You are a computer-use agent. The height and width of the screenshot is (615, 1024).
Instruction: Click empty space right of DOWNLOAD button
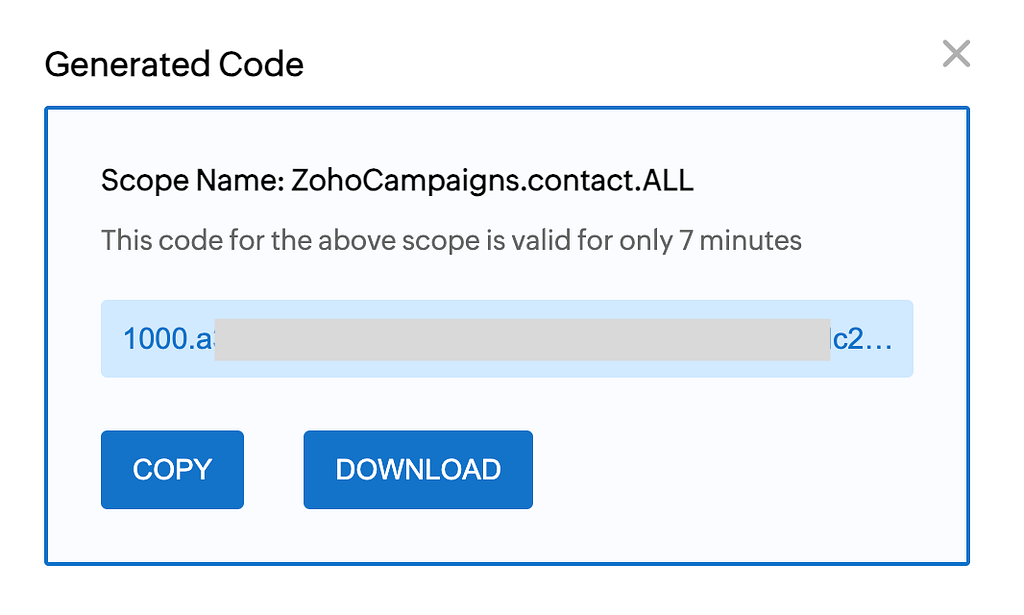point(744,469)
